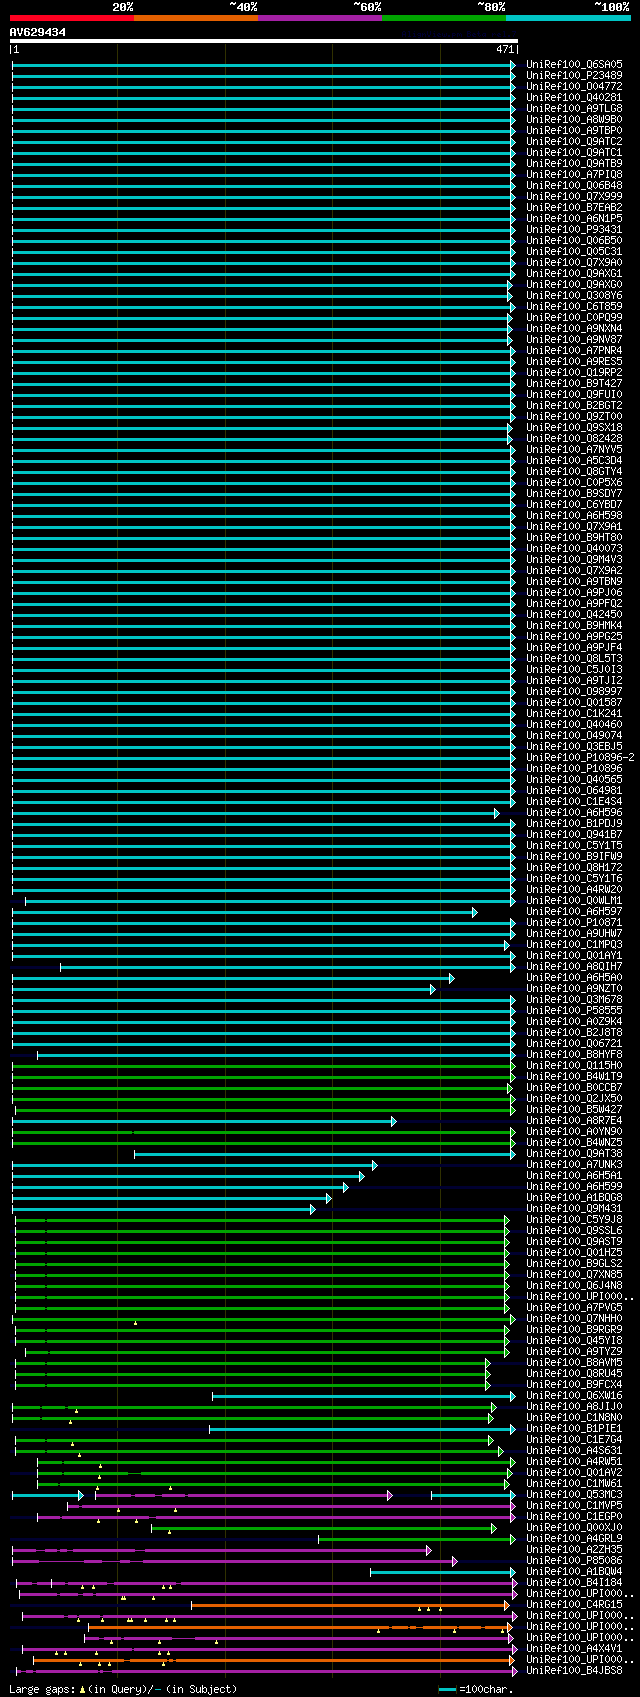640x1697 pixels.
Task: Select hit label UniRef100_B7EAB2
Action: point(574,207)
